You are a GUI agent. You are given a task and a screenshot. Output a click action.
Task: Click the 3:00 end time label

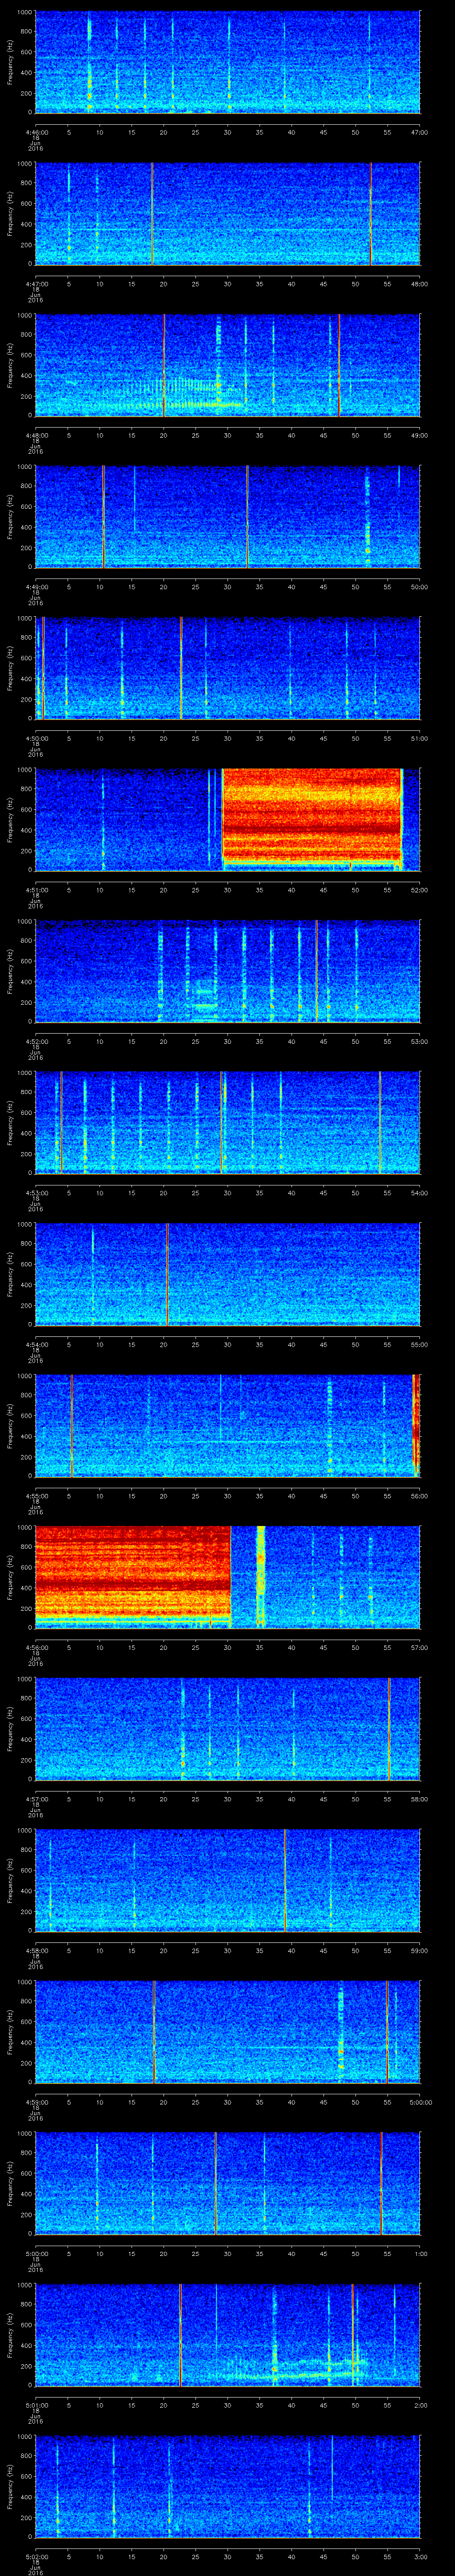(419, 2556)
